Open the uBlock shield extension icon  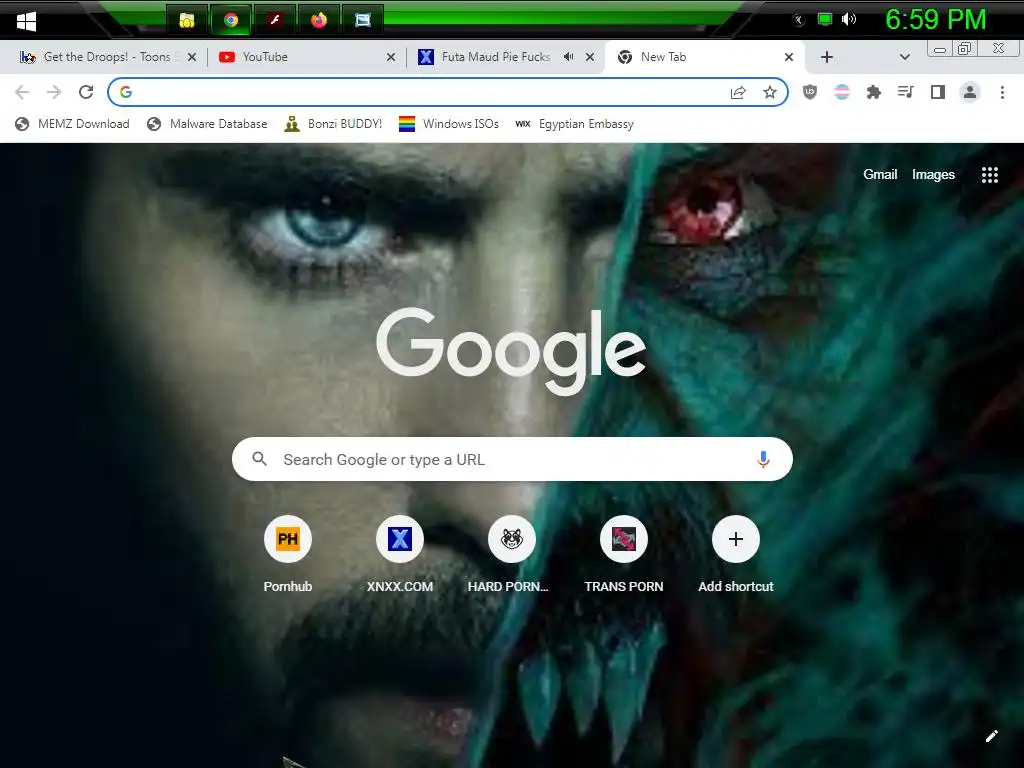(810, 92)
